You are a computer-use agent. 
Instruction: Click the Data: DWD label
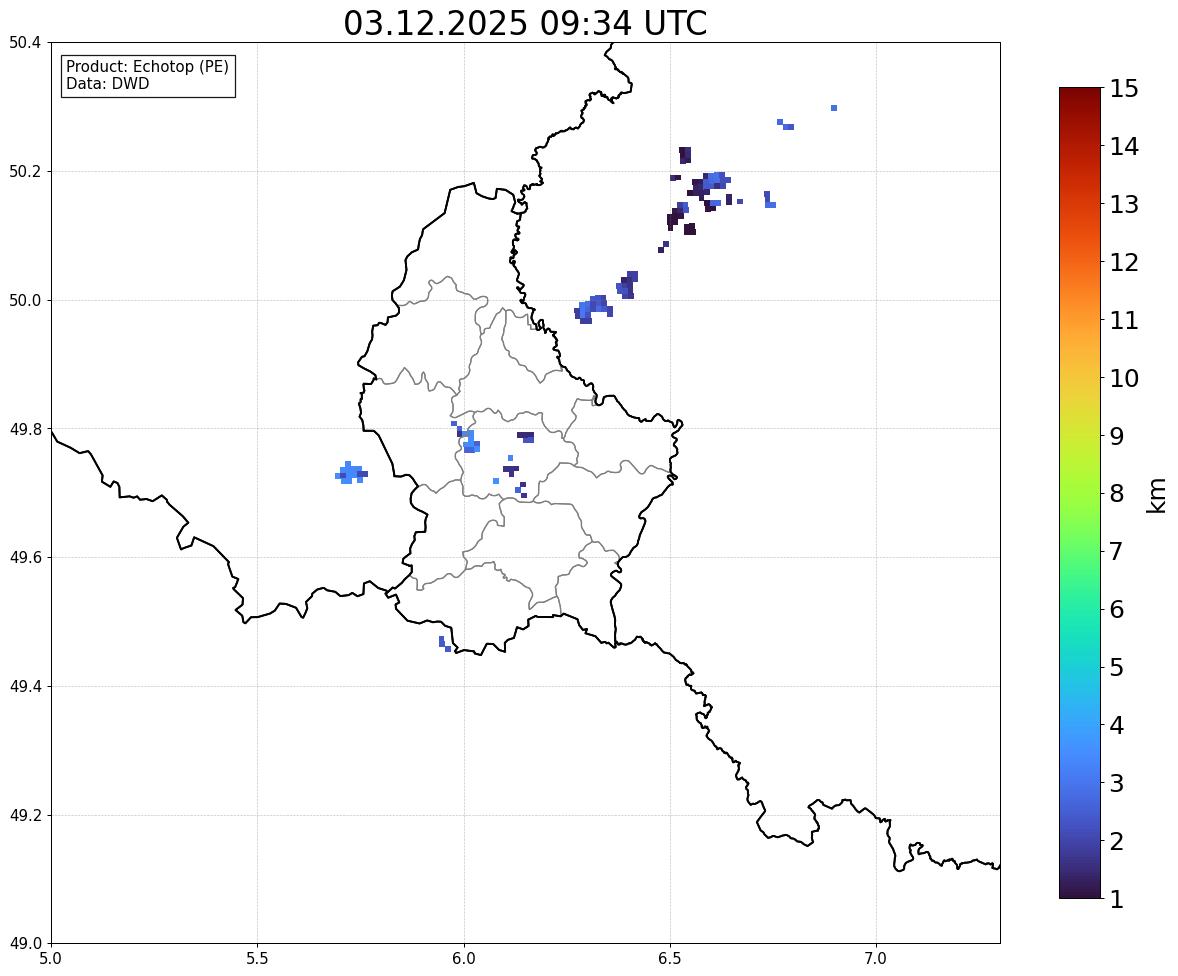pyautogui.click(x=107, y=83)
